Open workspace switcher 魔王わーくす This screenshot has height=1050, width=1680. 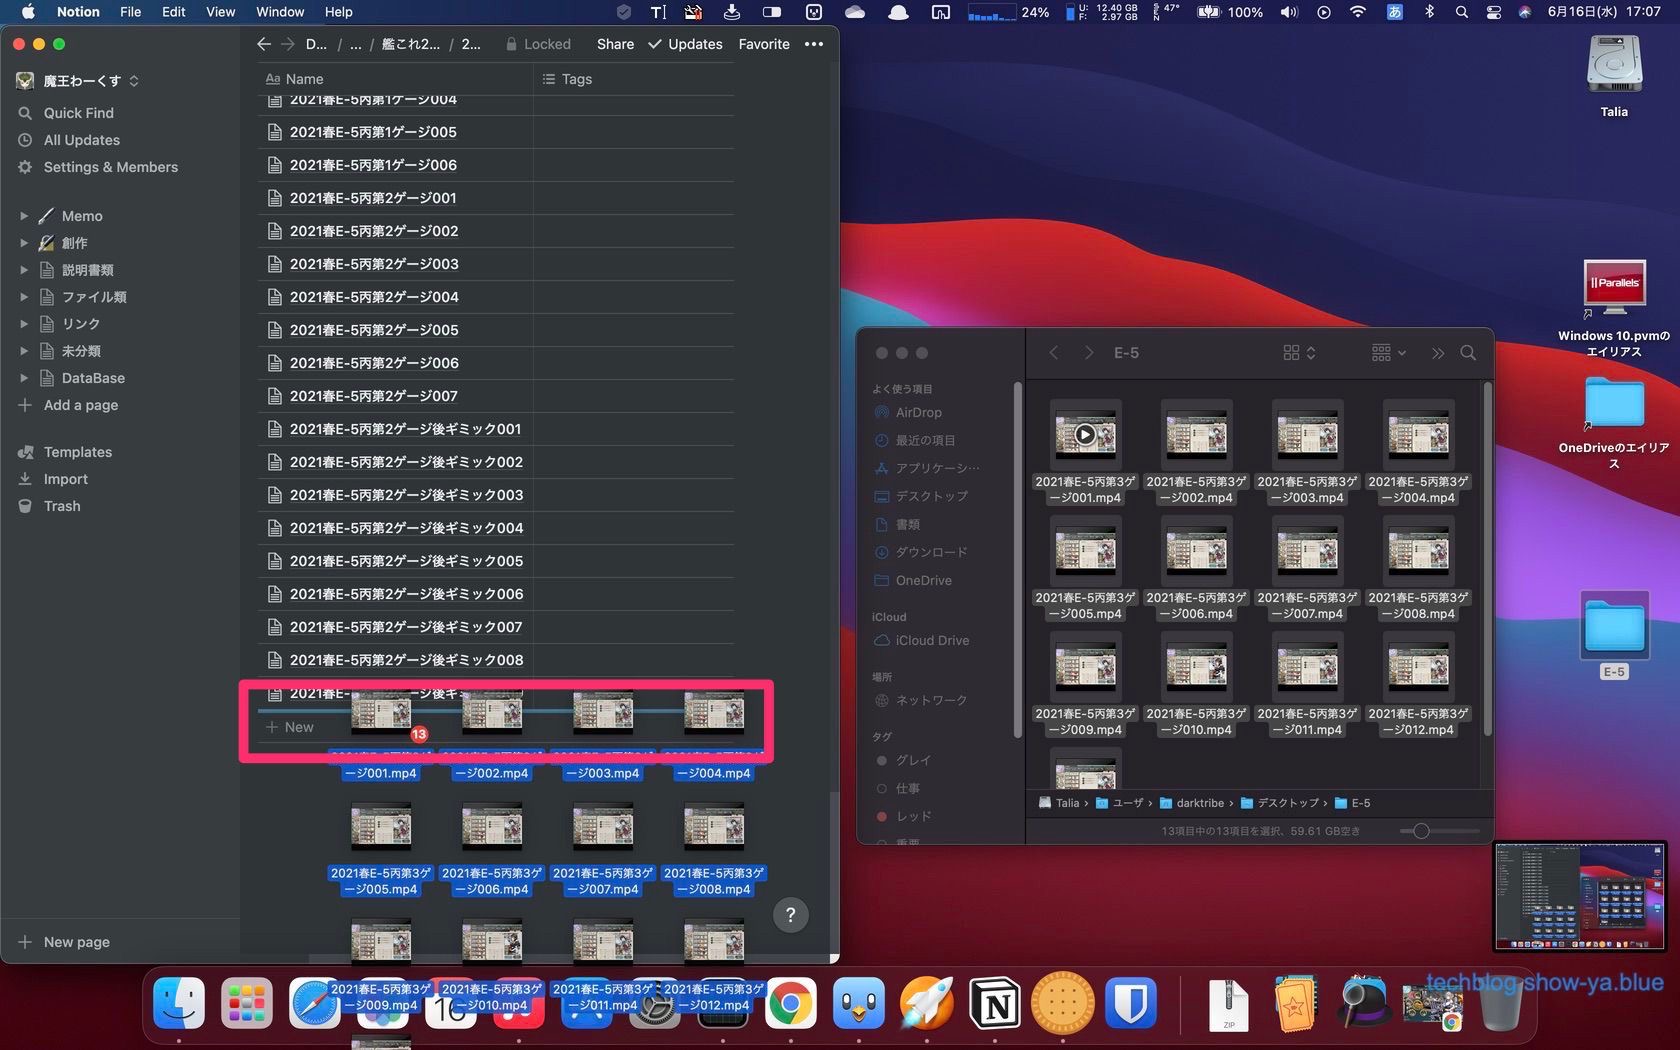82,80
